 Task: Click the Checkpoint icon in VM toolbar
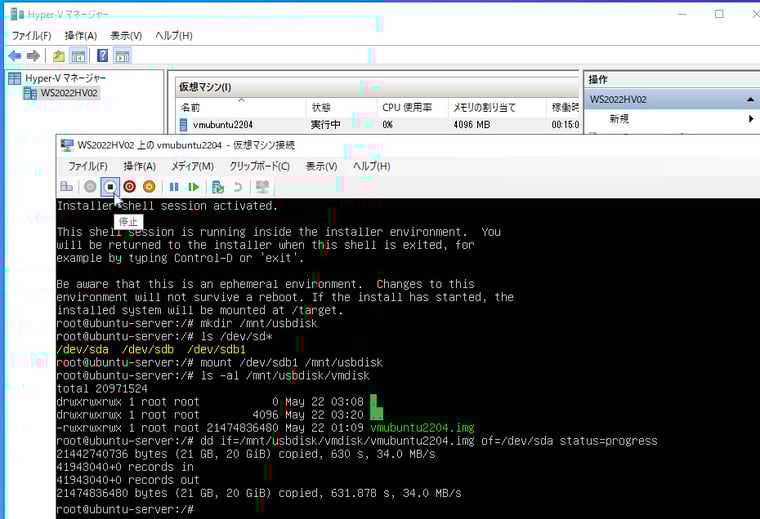pyautogui.click(x=218, y=187)
